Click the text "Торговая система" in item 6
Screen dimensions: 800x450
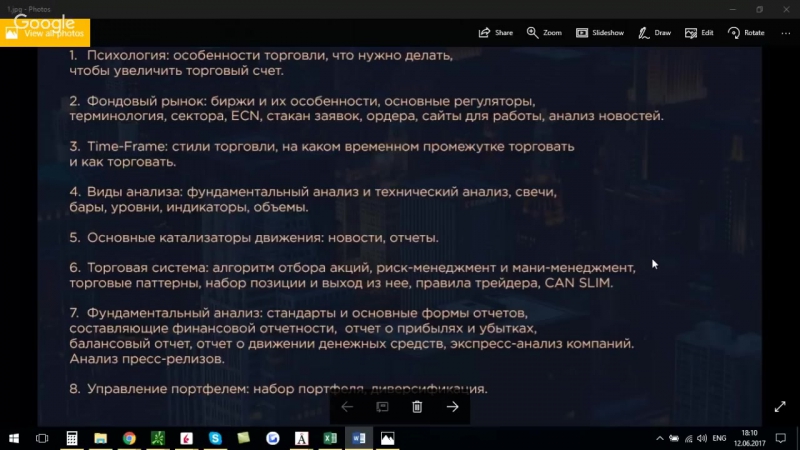pos(147,268)
